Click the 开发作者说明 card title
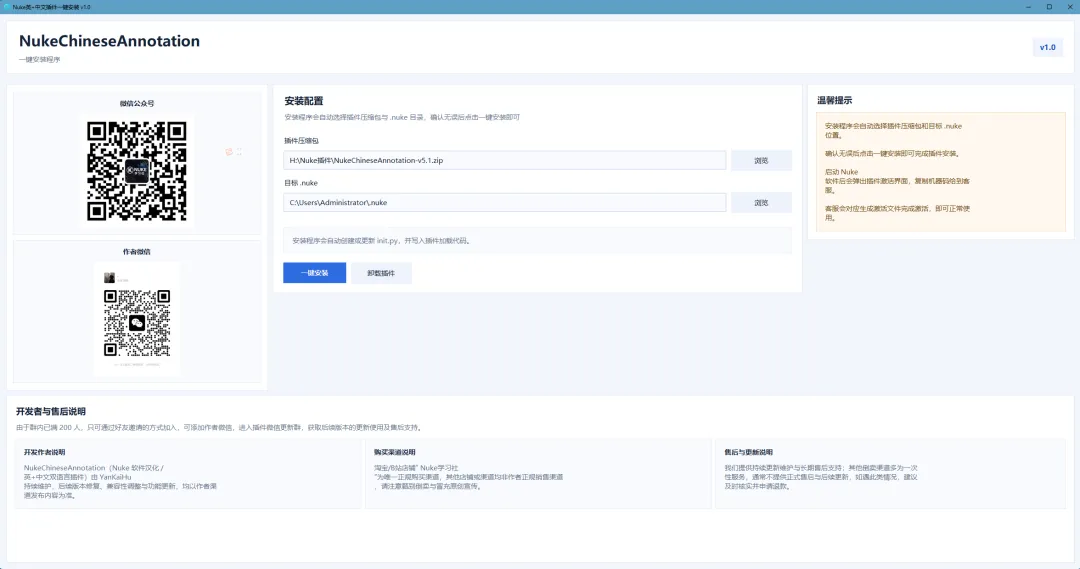The image size is (1080, 569). [x=44, y=453]
